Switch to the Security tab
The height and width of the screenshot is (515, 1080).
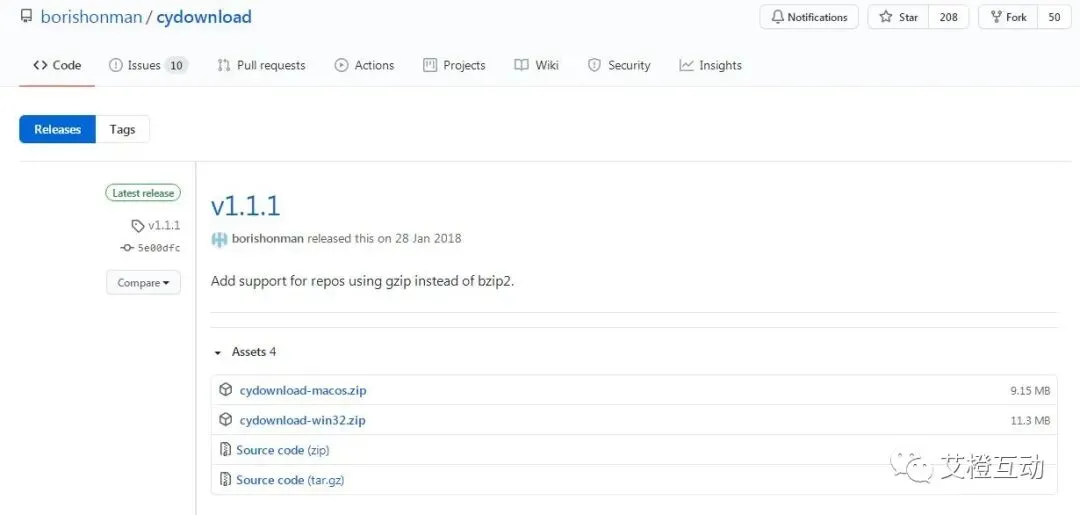point(619,65)
